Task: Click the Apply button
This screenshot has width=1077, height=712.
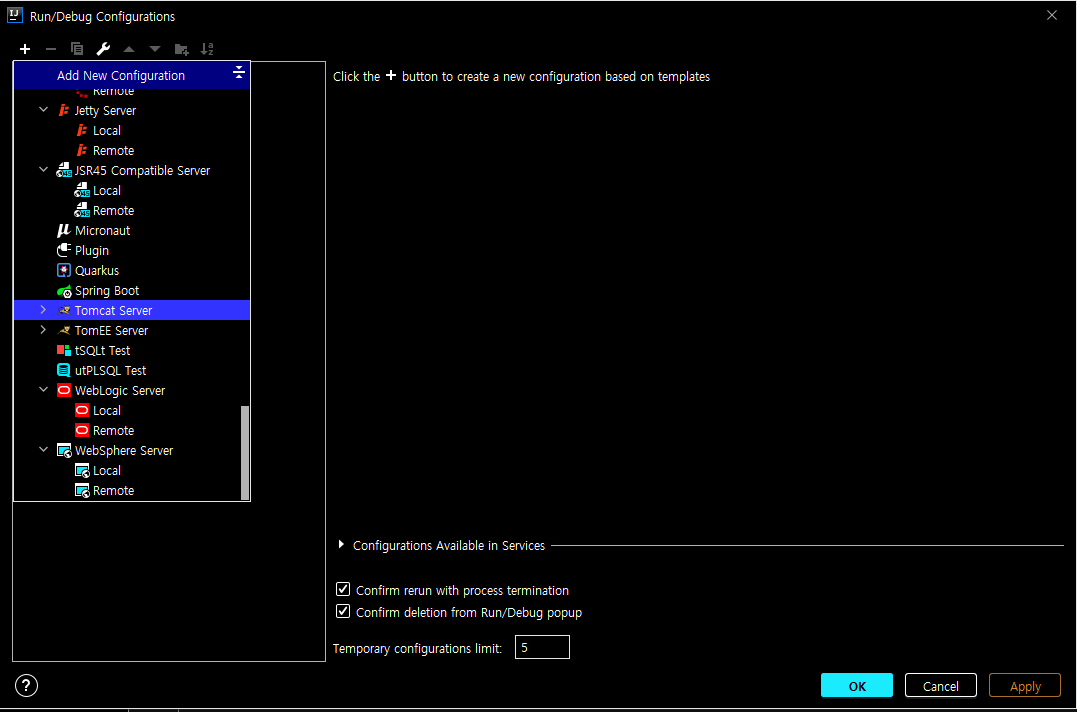Action: click(1025, 685)
